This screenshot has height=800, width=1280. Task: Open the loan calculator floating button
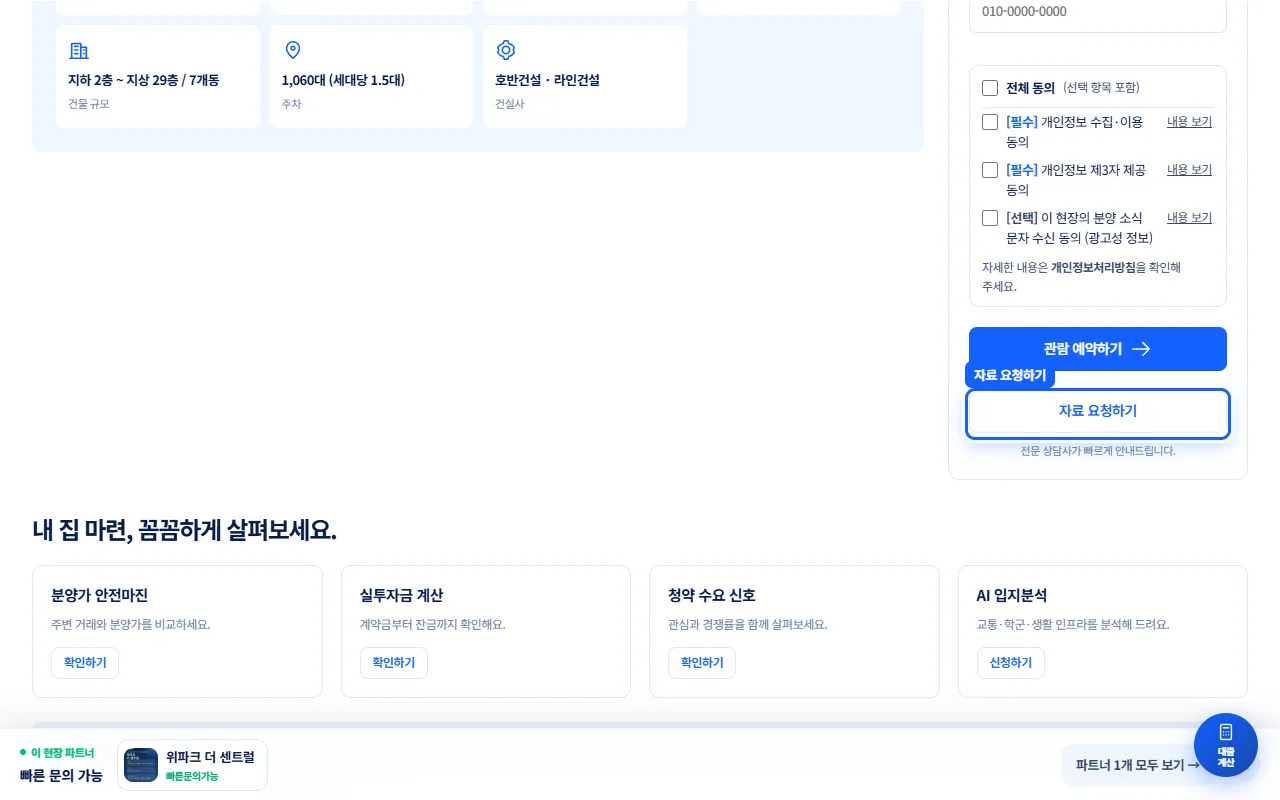[1225, 745]
